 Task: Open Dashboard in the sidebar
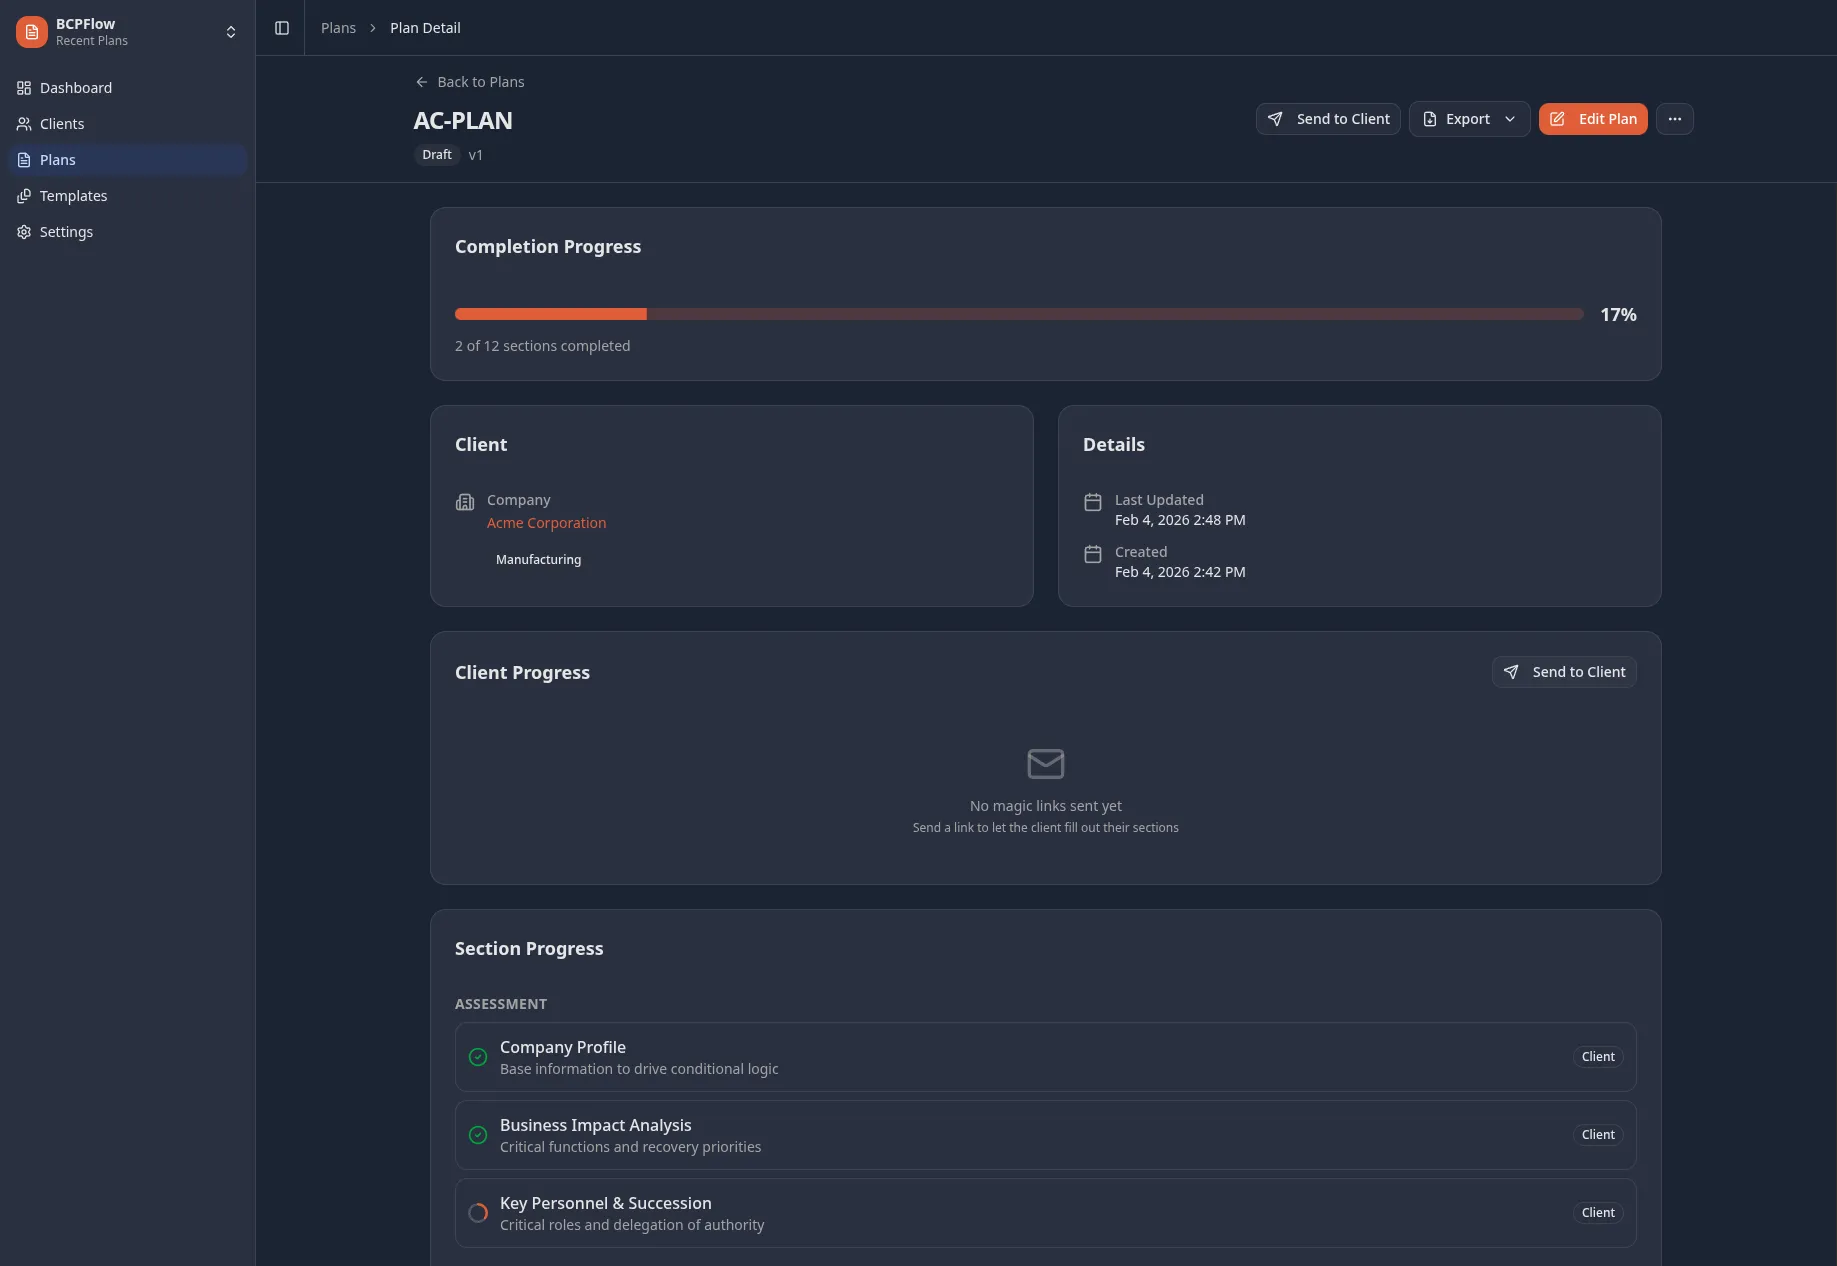127,88
